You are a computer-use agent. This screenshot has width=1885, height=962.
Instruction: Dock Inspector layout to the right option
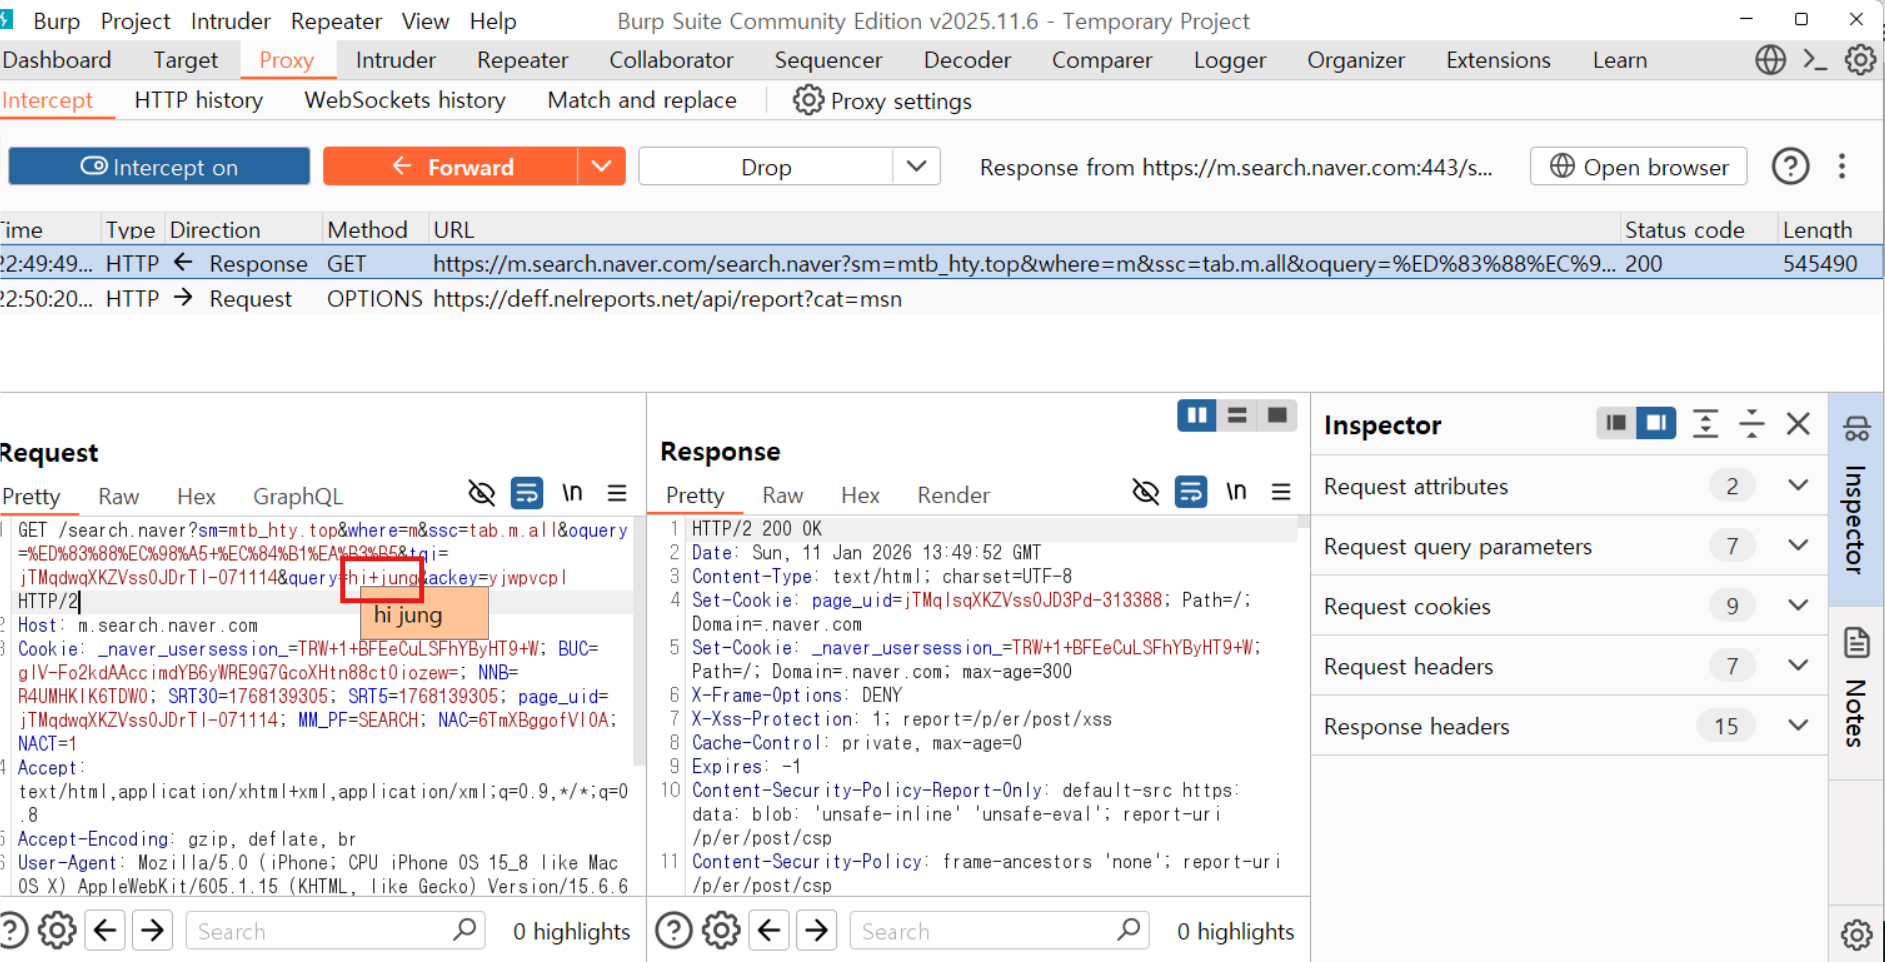click(x=1656, y=423)
